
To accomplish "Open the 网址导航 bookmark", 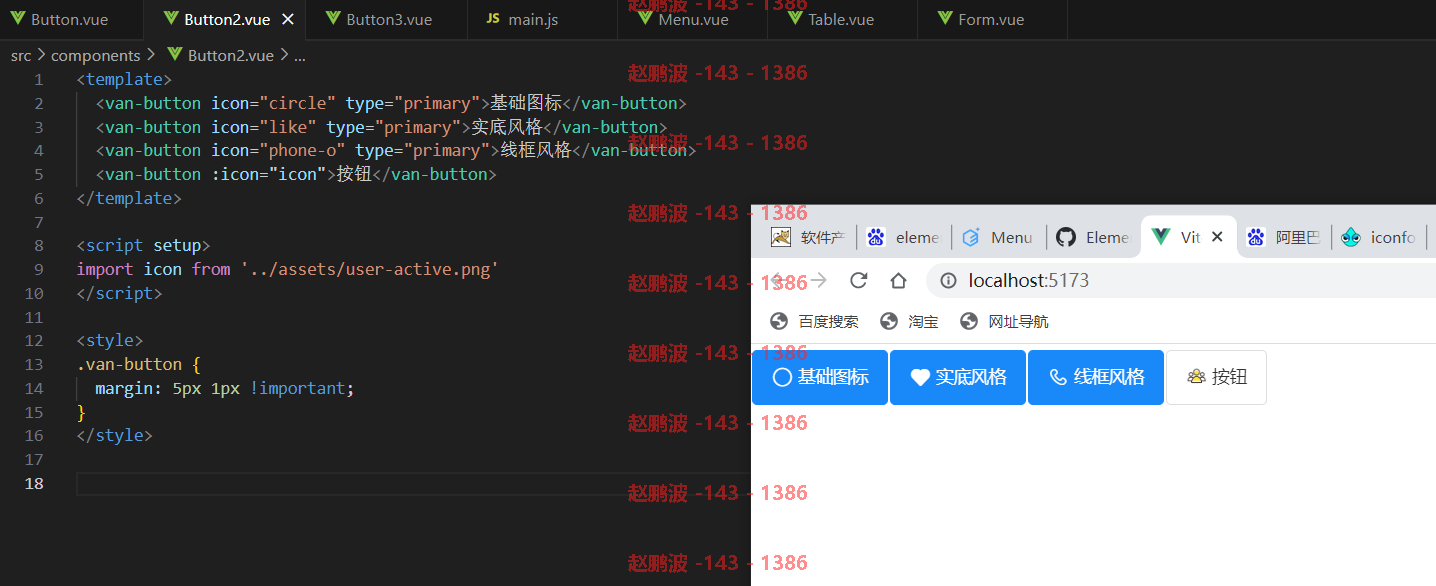I will click(1004, 321).
